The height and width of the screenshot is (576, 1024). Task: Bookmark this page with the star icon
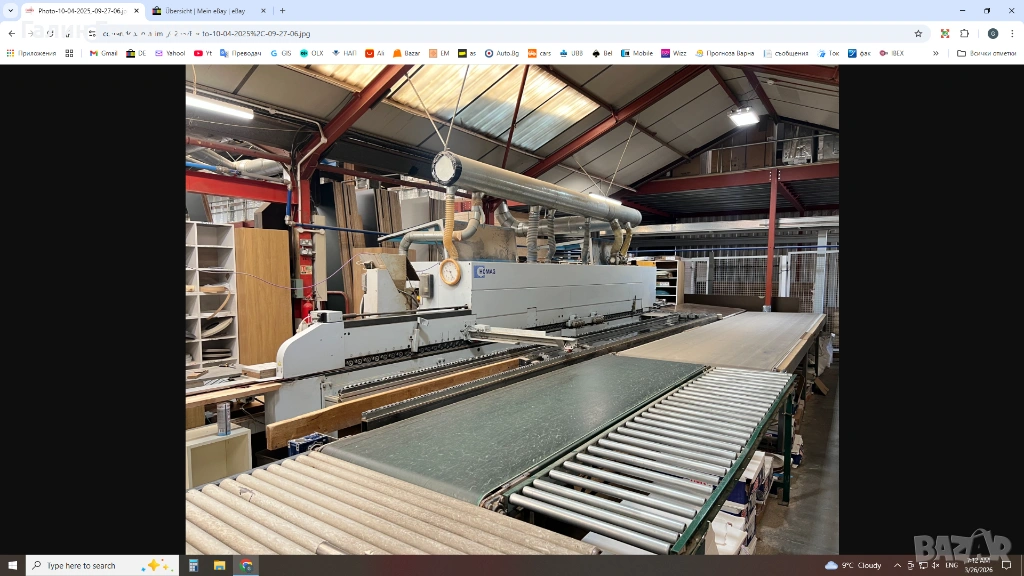(918, 33)
